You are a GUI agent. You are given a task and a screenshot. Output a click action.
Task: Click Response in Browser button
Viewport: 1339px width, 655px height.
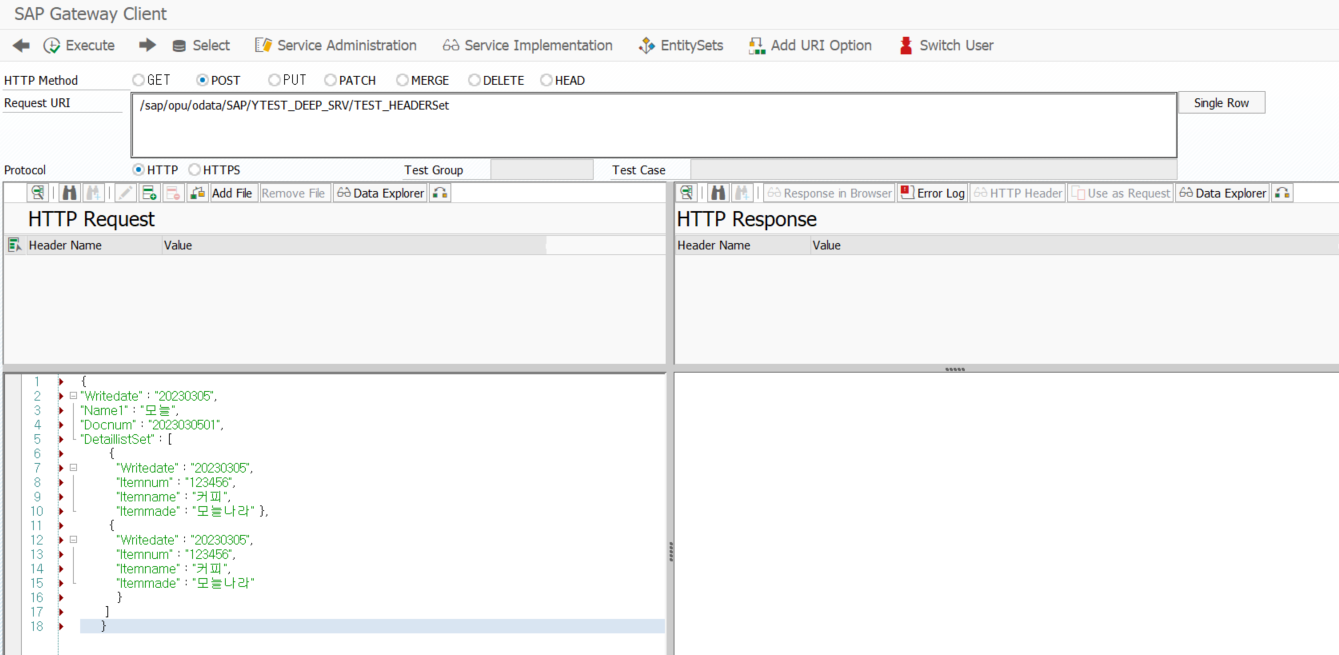click(x=829, y=193)
